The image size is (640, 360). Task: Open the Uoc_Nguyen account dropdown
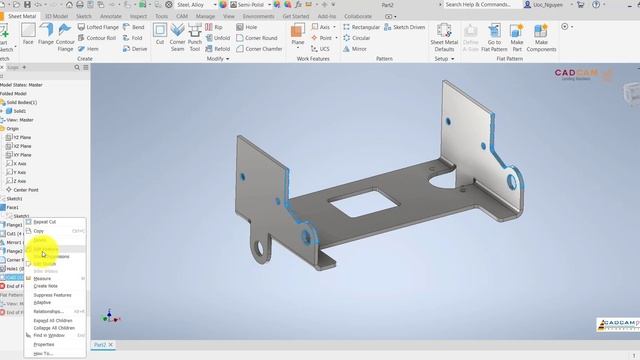(571, 4)
